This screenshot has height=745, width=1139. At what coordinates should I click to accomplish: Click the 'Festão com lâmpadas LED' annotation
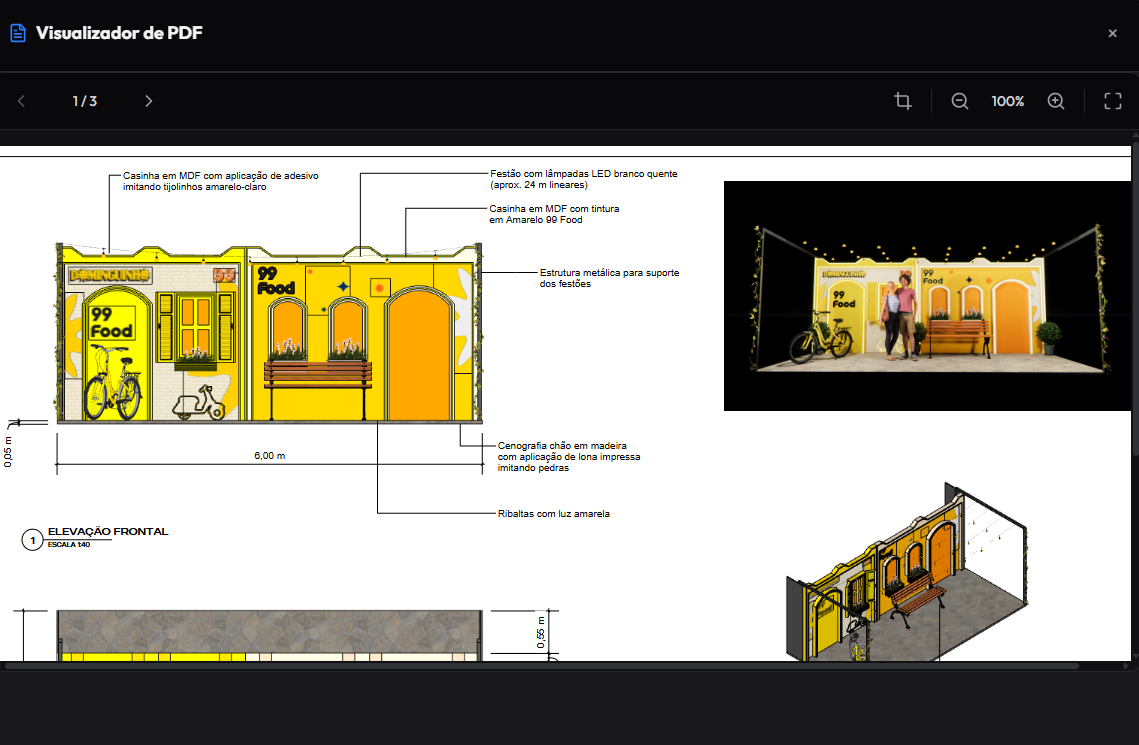point(583,179)
